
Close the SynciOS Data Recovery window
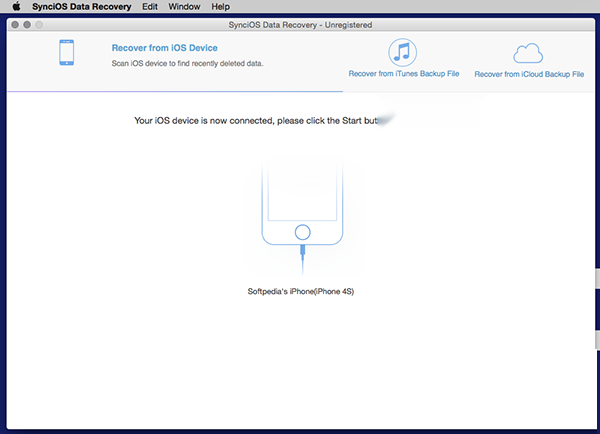[15, 25]
